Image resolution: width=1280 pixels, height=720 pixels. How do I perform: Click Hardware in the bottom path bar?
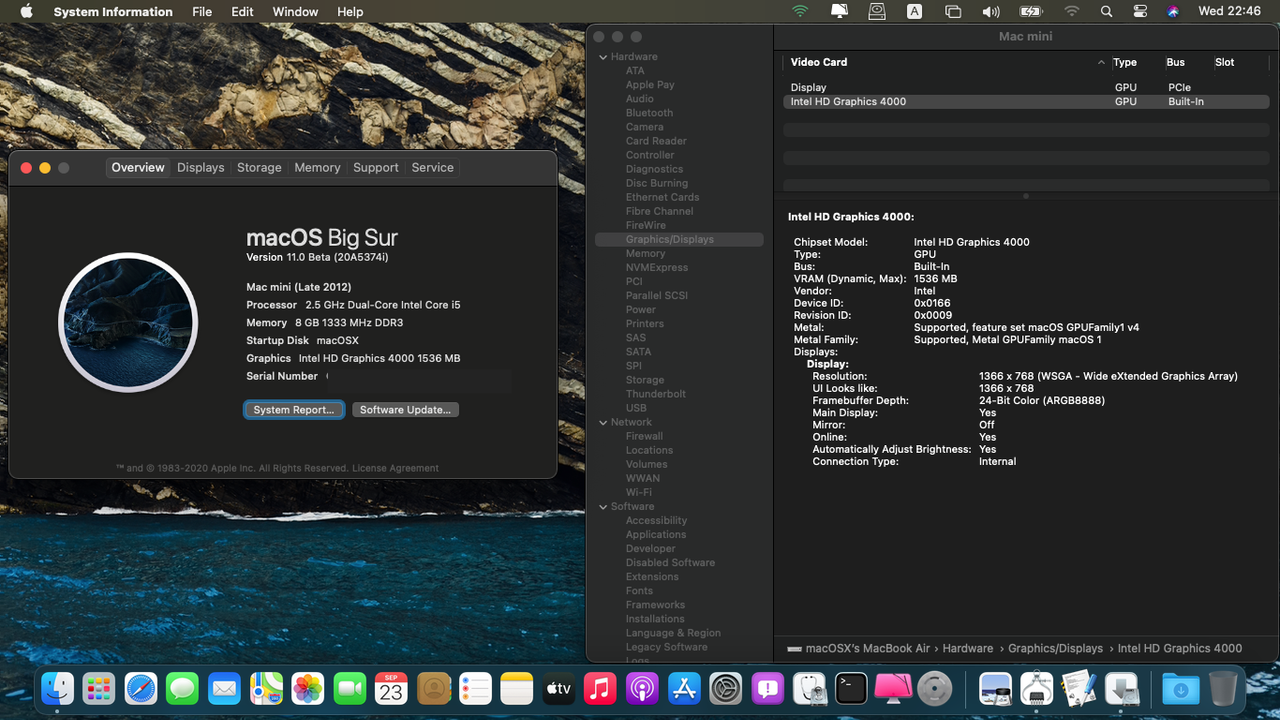[968, 648]
